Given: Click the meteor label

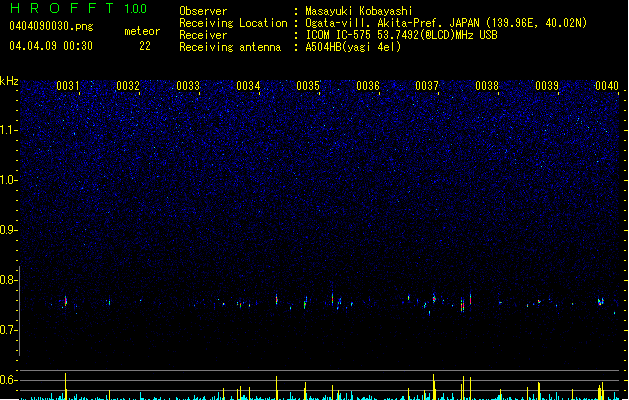Looking at the screenshot, I should coord(142,31).
